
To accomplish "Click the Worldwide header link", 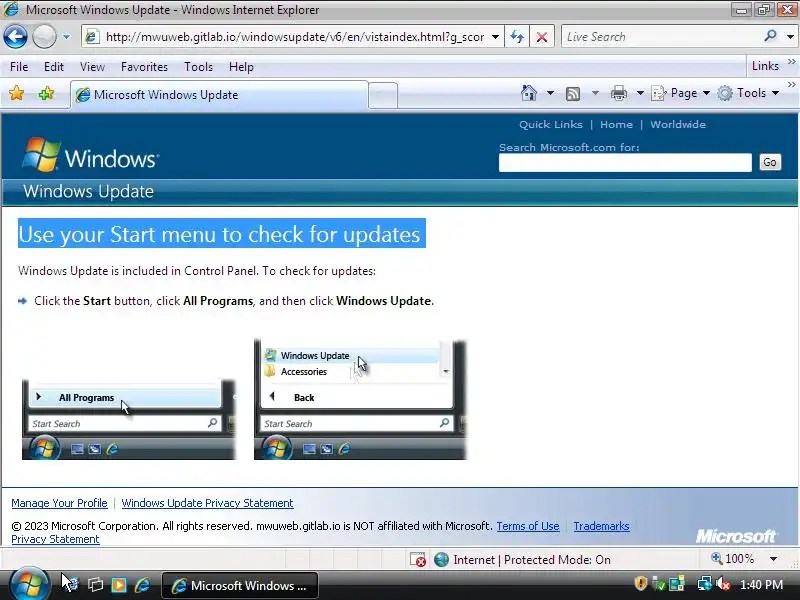I will pos(678,124).
